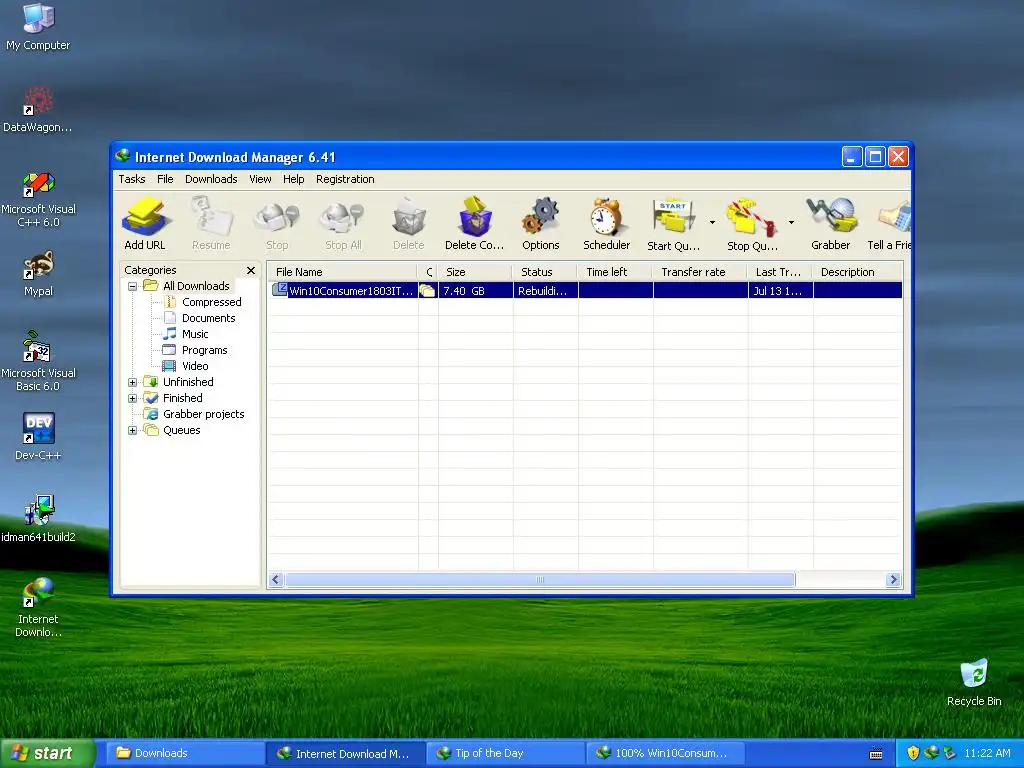Open the View menu

pyautogui.click(x=260, y=179)
